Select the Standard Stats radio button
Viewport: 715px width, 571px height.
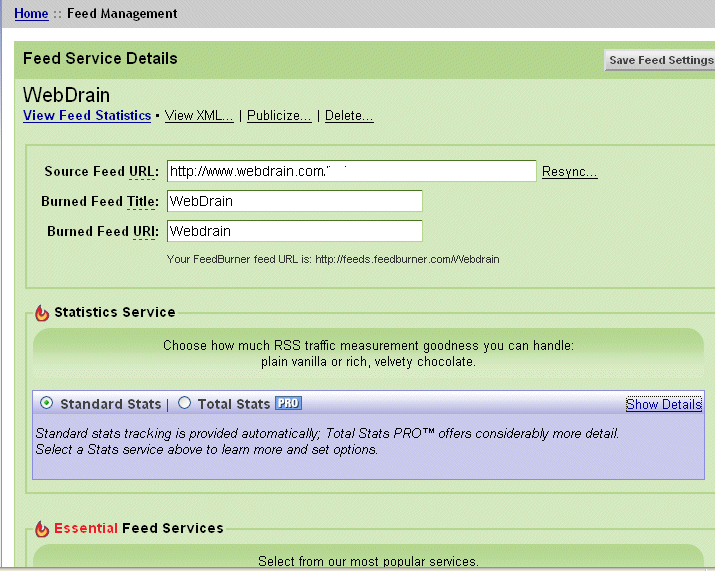[47, 403]
